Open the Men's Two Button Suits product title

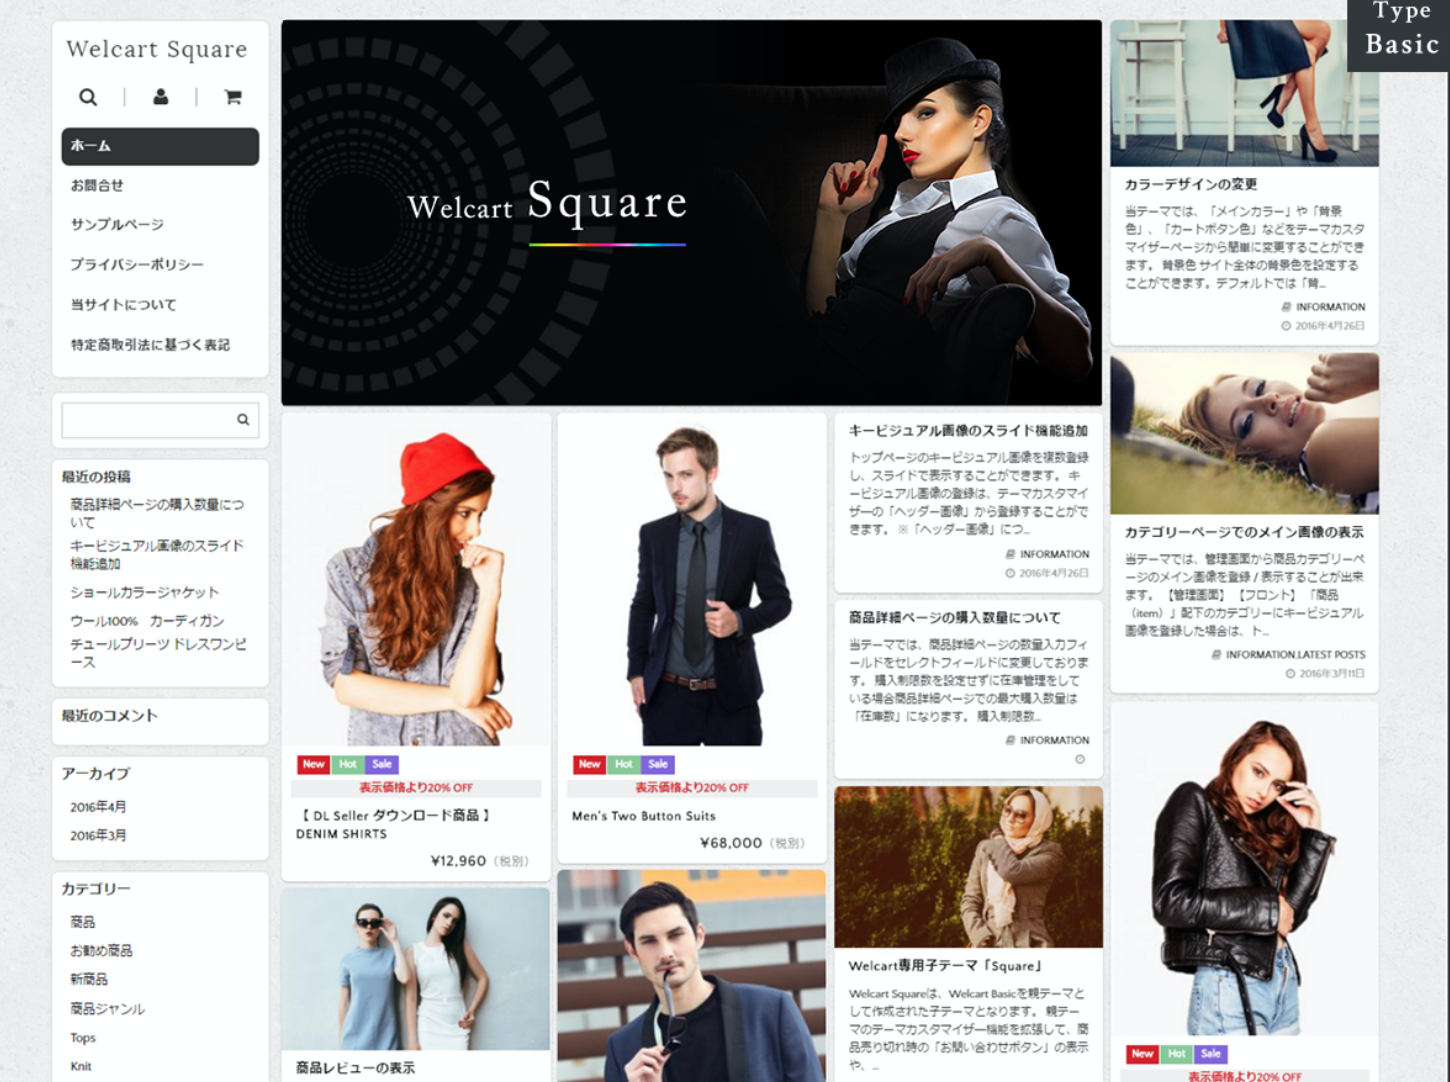point(643,816)
